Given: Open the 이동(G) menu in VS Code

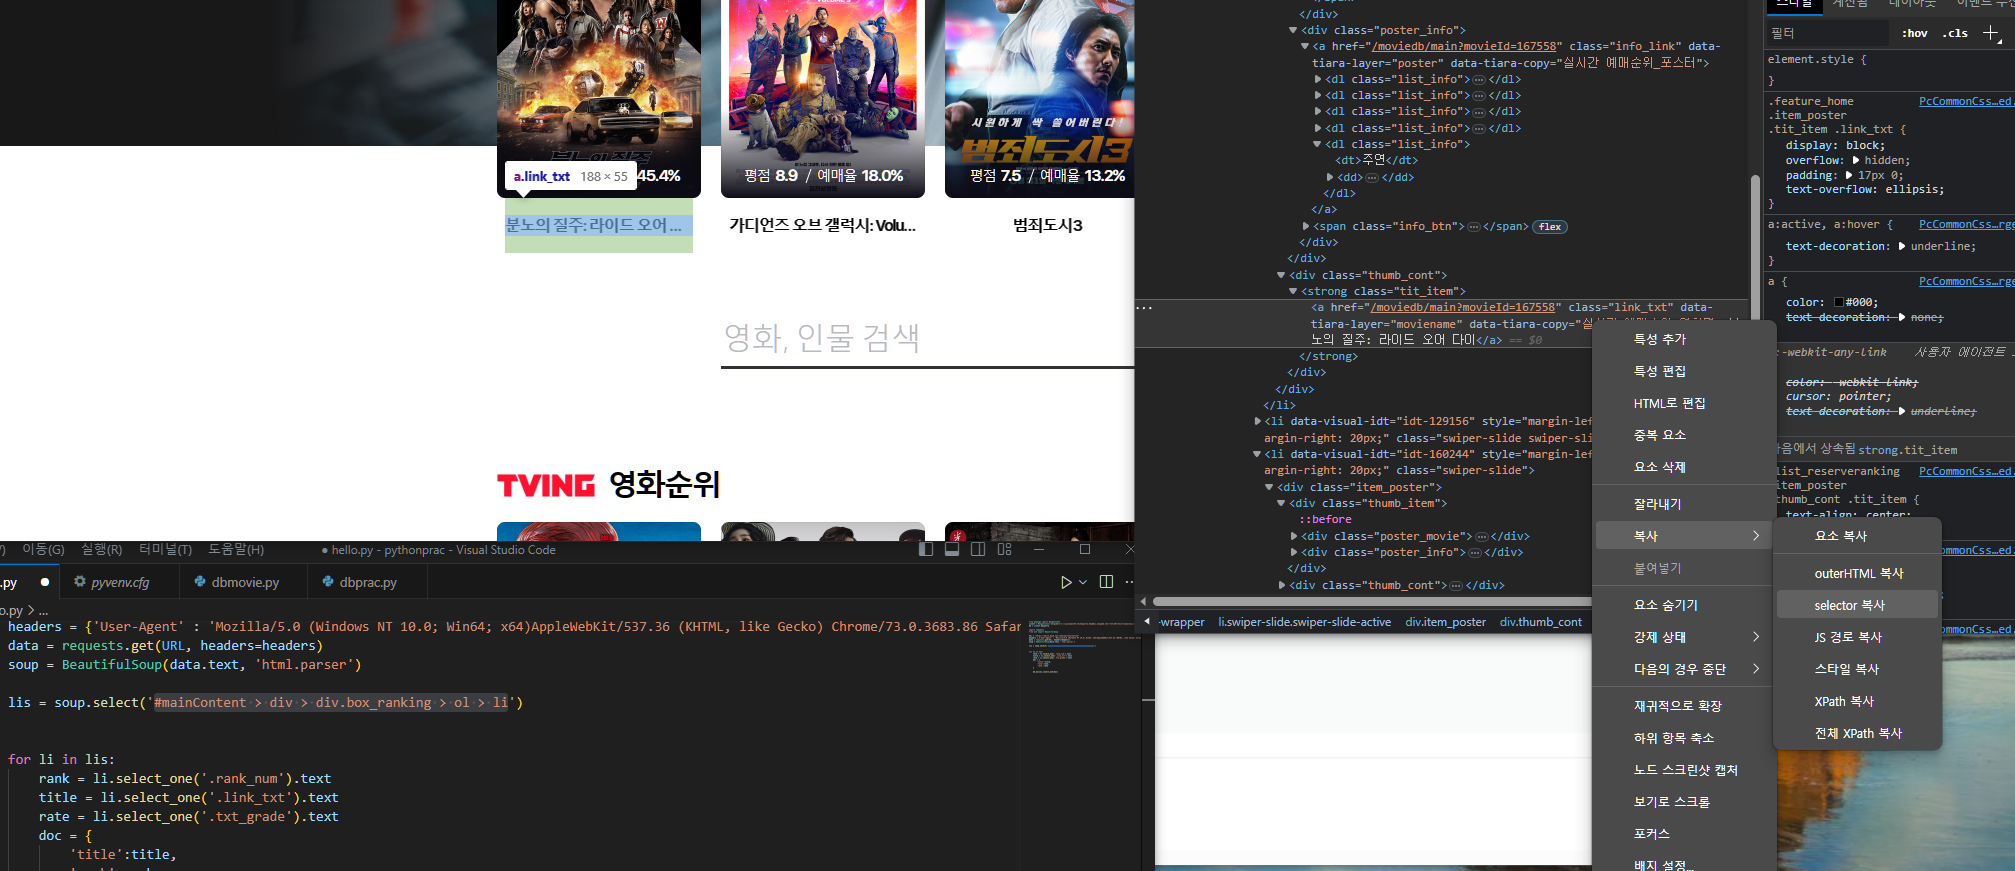Looking at the screenshot, I should pos(43,549).
